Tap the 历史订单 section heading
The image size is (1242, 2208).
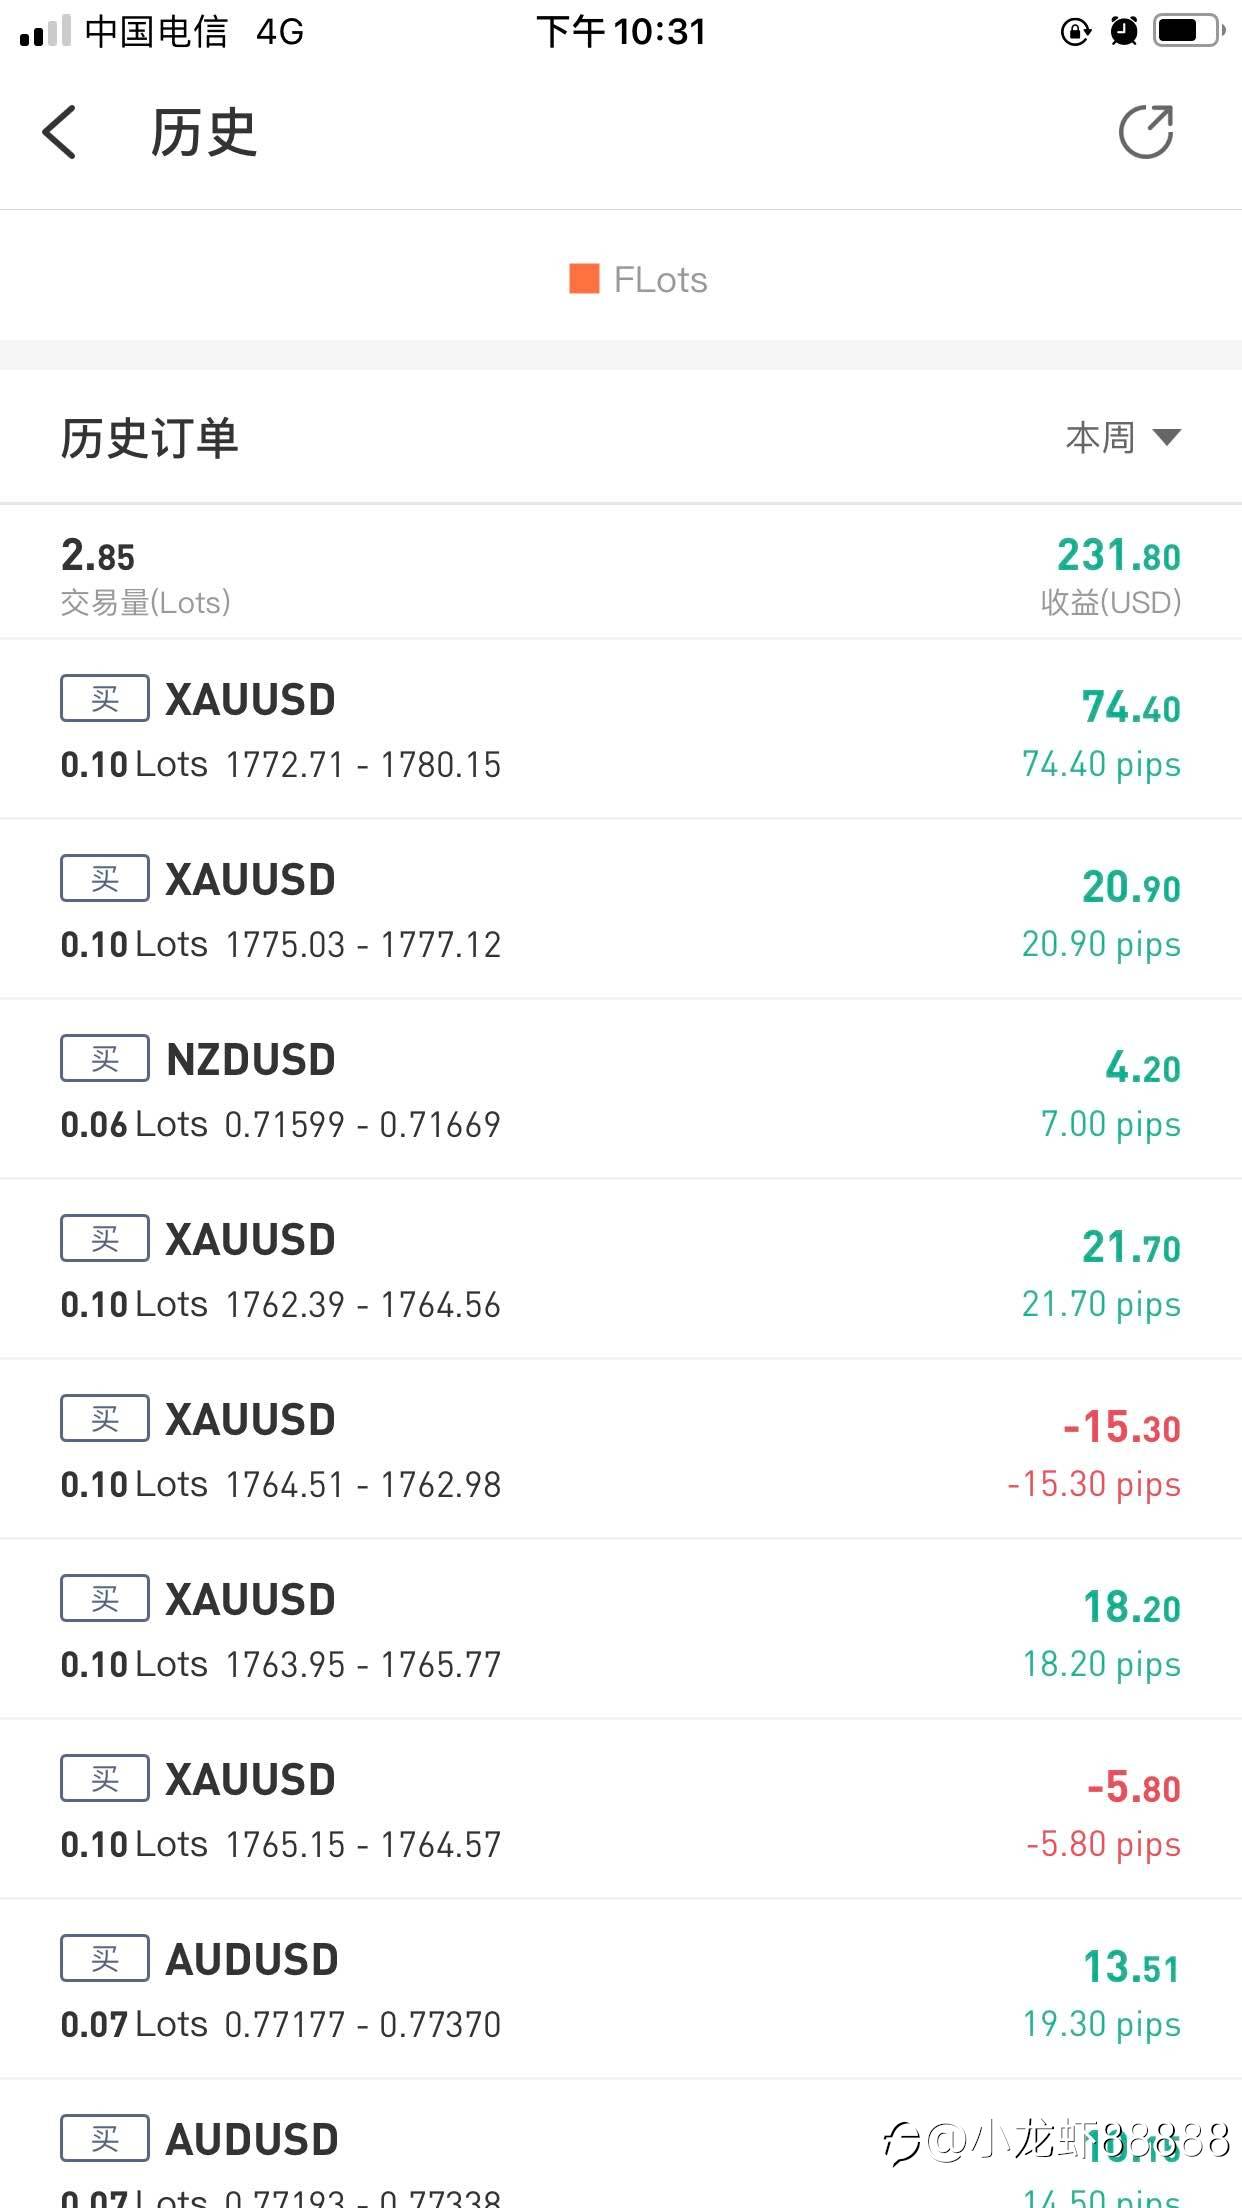tap(150, 438)
